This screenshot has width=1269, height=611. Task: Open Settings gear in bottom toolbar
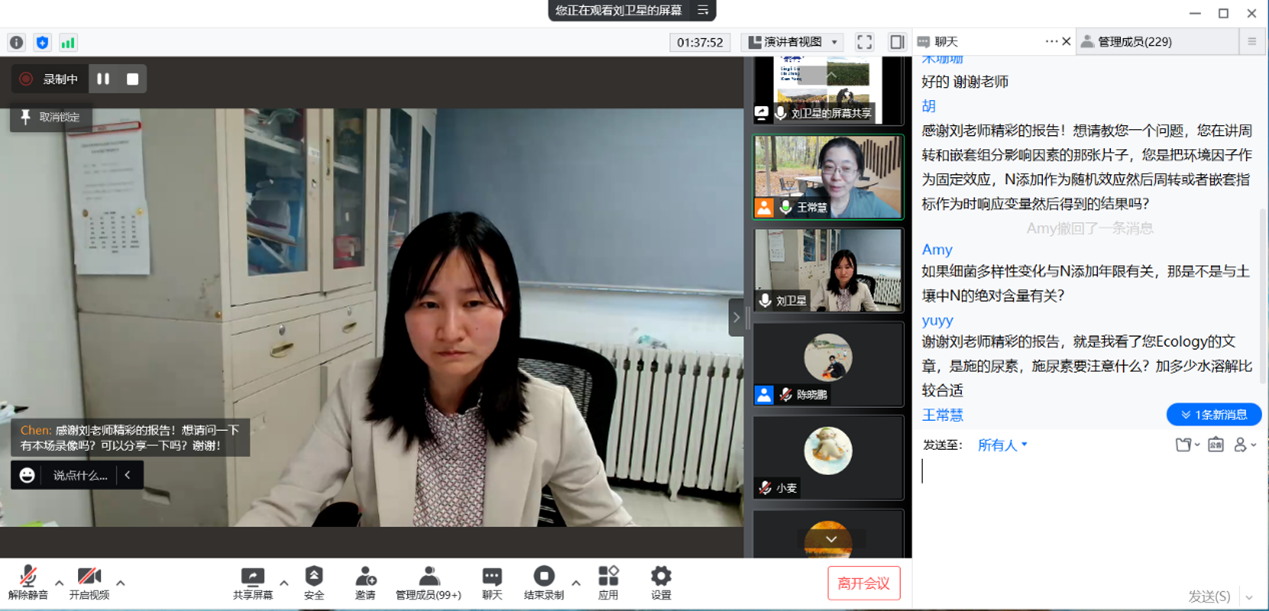(661, 582)
